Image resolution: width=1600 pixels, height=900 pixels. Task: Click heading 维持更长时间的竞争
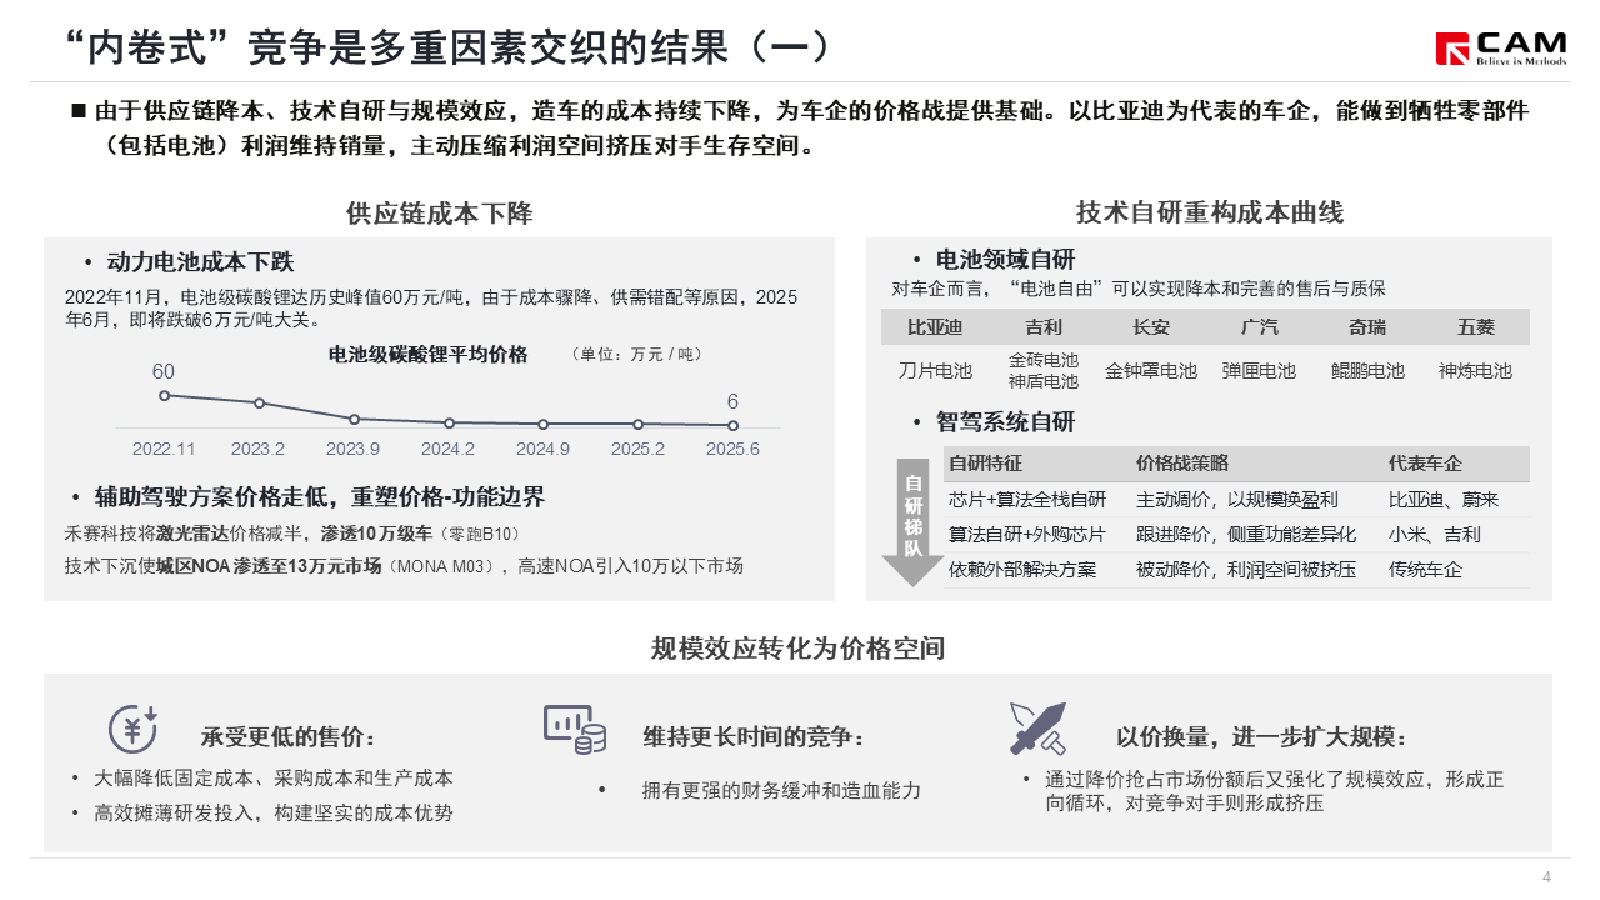tap(754, 738)
